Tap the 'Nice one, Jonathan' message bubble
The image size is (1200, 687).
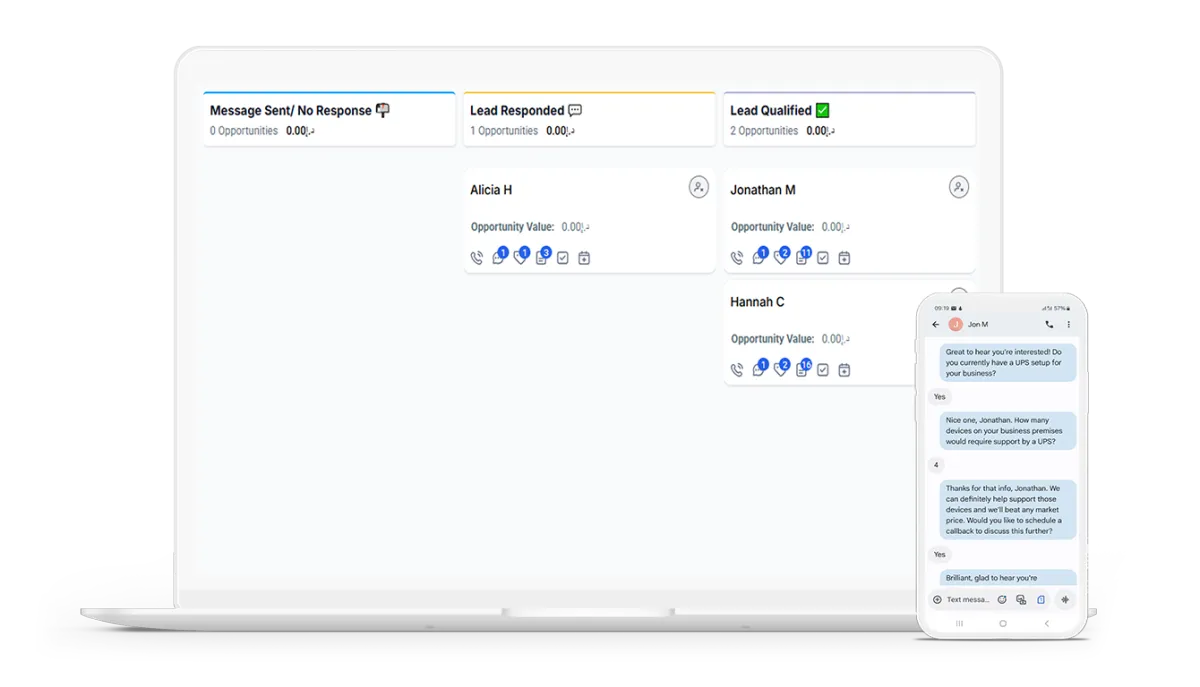[x=1008, y=431]
